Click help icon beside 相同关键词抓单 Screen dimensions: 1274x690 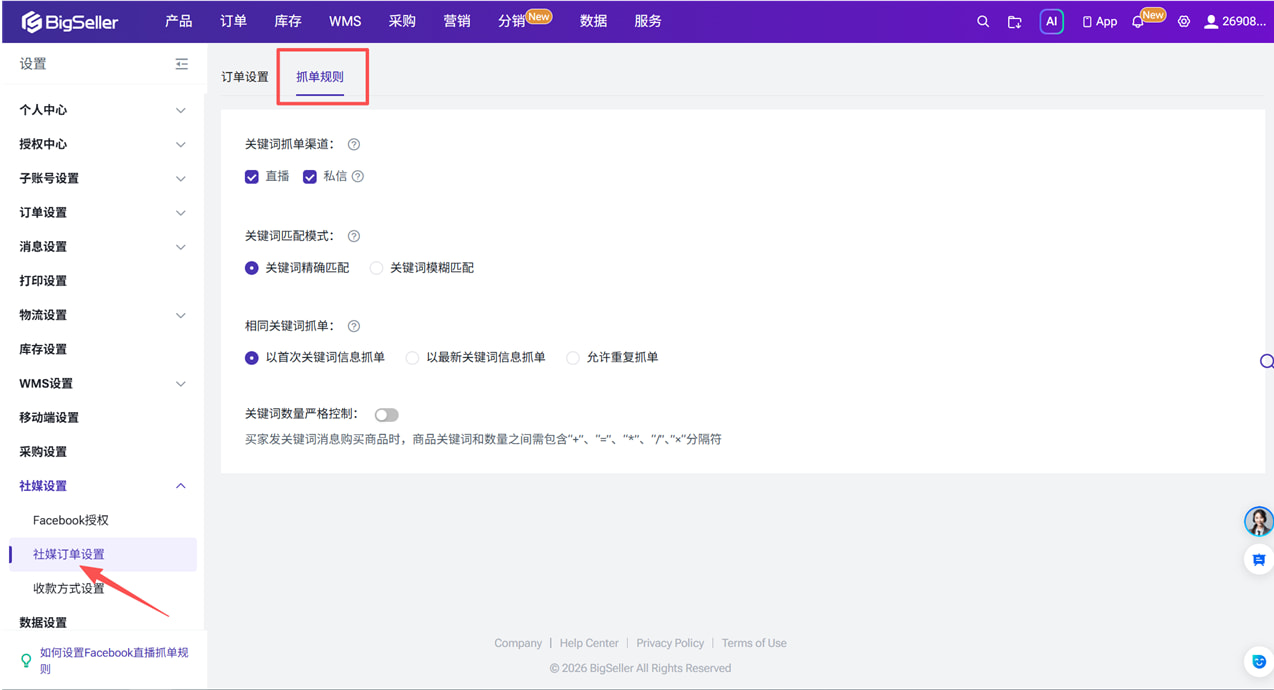[354, 327]
